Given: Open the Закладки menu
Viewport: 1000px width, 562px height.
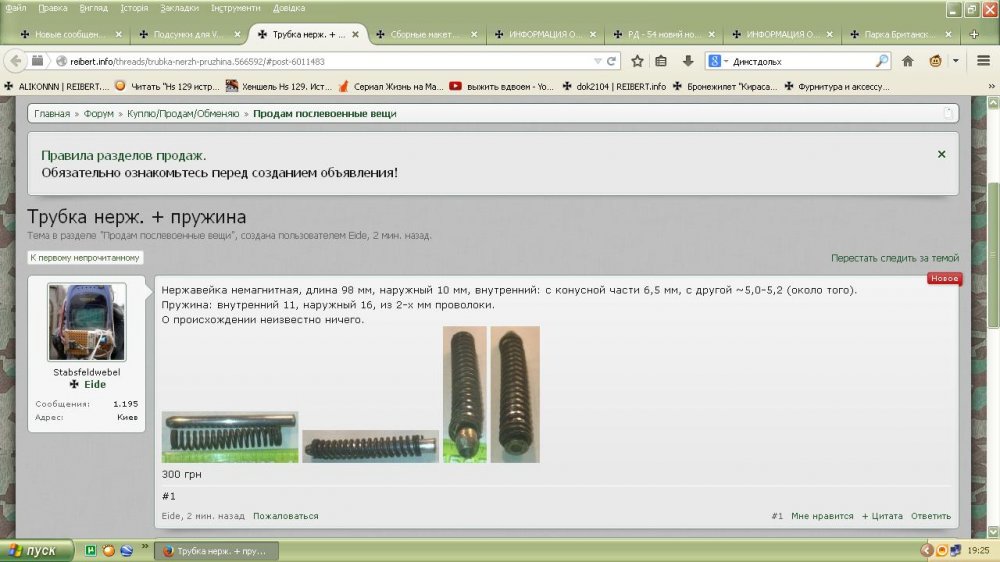Looking at the screenshot, I should 179,8.
